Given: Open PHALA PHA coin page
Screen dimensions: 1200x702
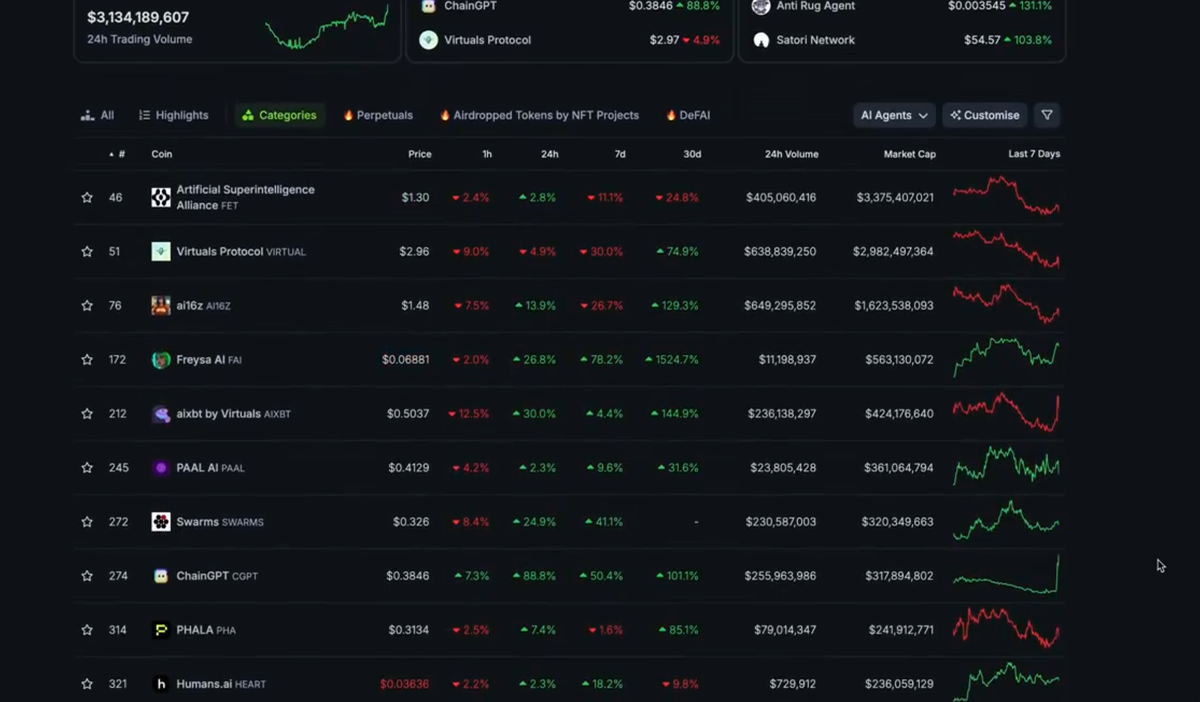Looking at the screenshot, I should (x=206, y=630).
